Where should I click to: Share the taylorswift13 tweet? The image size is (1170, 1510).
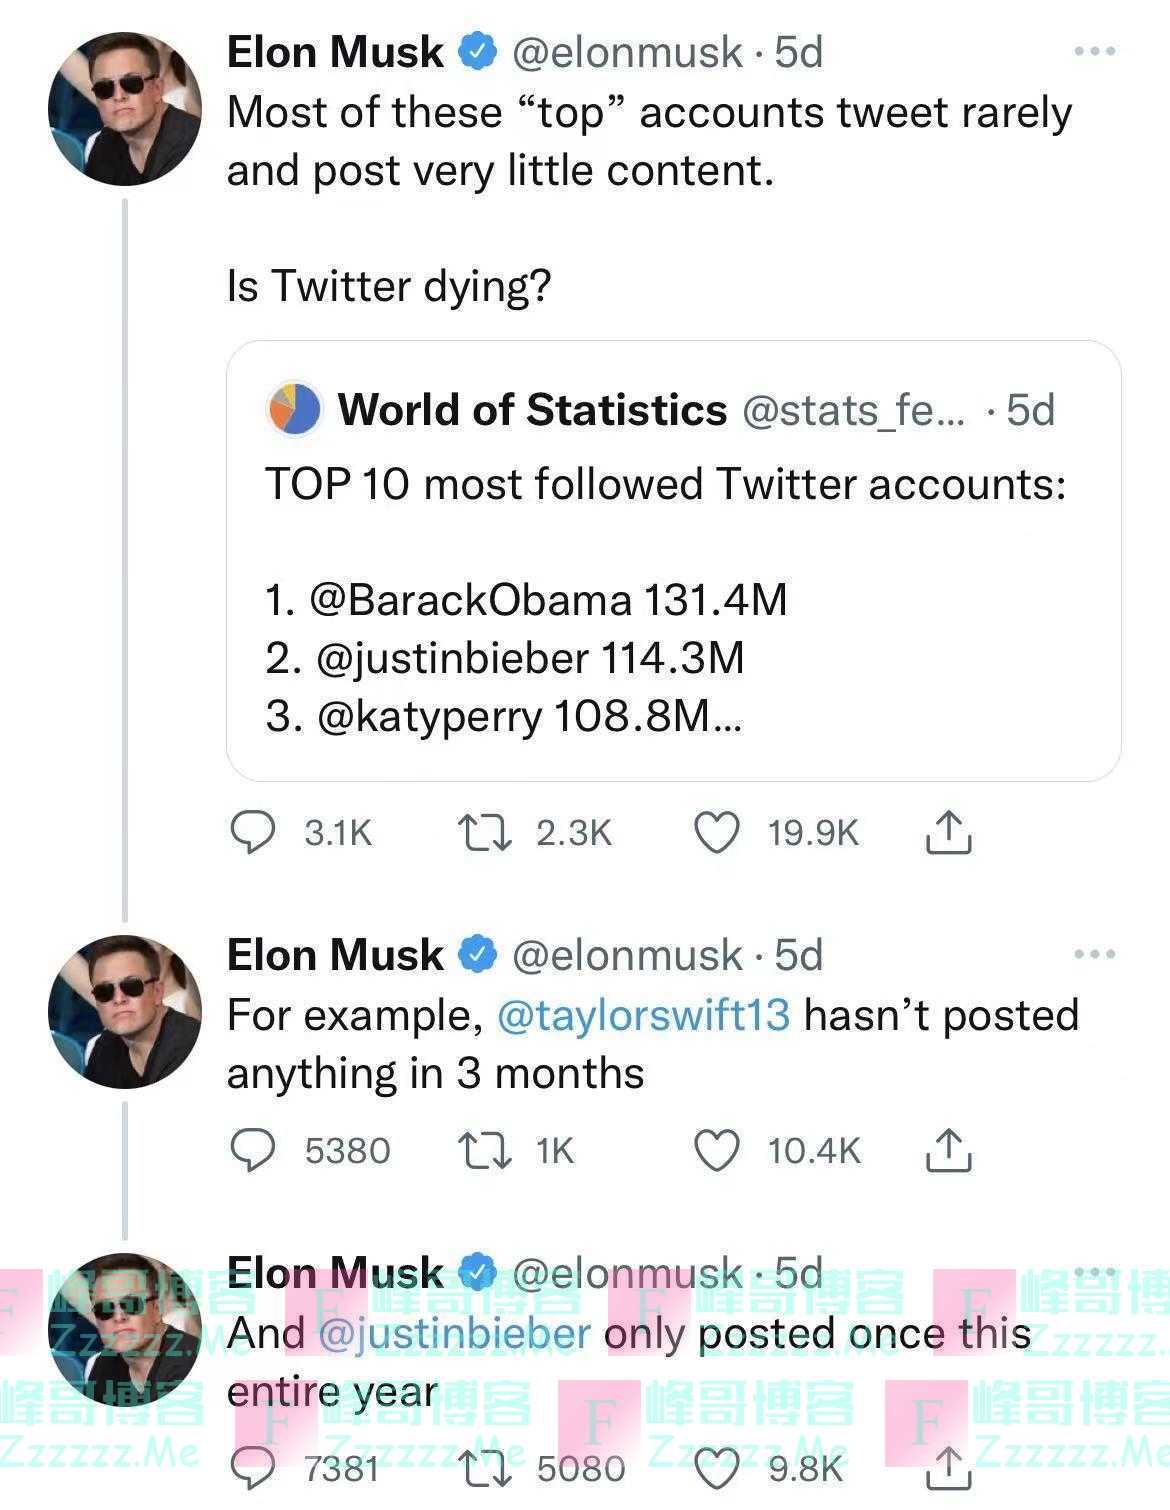pyautogui.click(x=948, y=1150)
